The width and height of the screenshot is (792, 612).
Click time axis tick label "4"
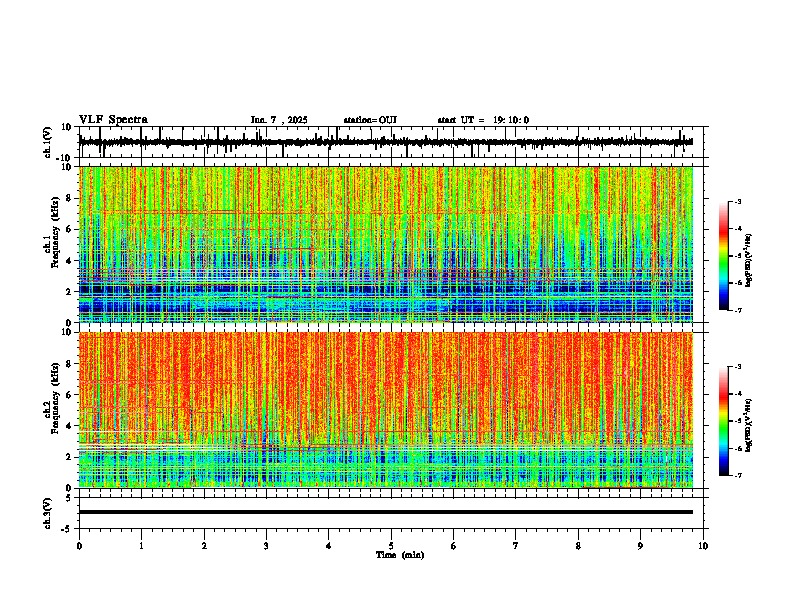[x=328, y=546]
